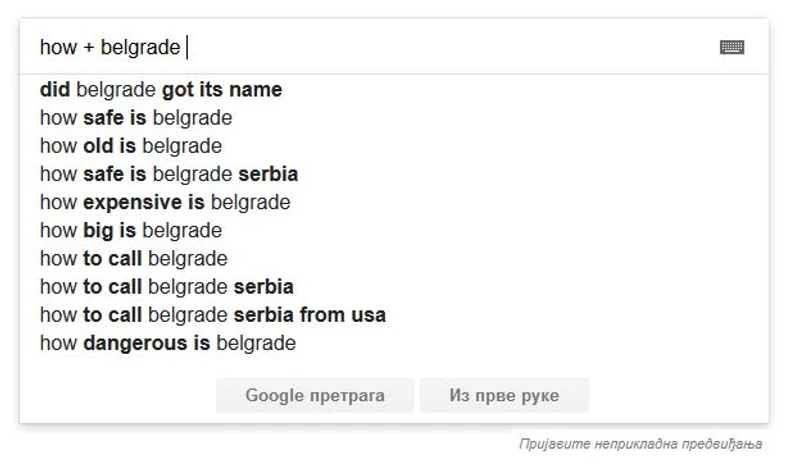Image resolution: width=790 pixels, height=475 pixels.
Task: Select 'how to call belgrade serbia from usa'
Action: [213, 315]
